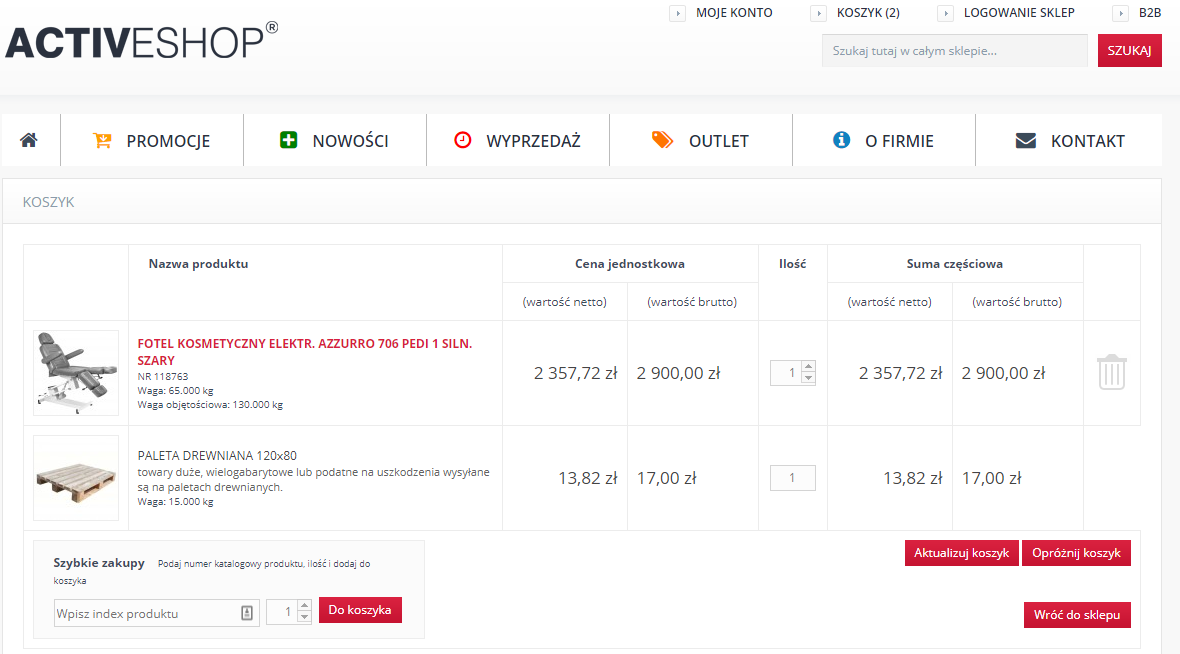Click the product number NR 118763

point(163,376)
